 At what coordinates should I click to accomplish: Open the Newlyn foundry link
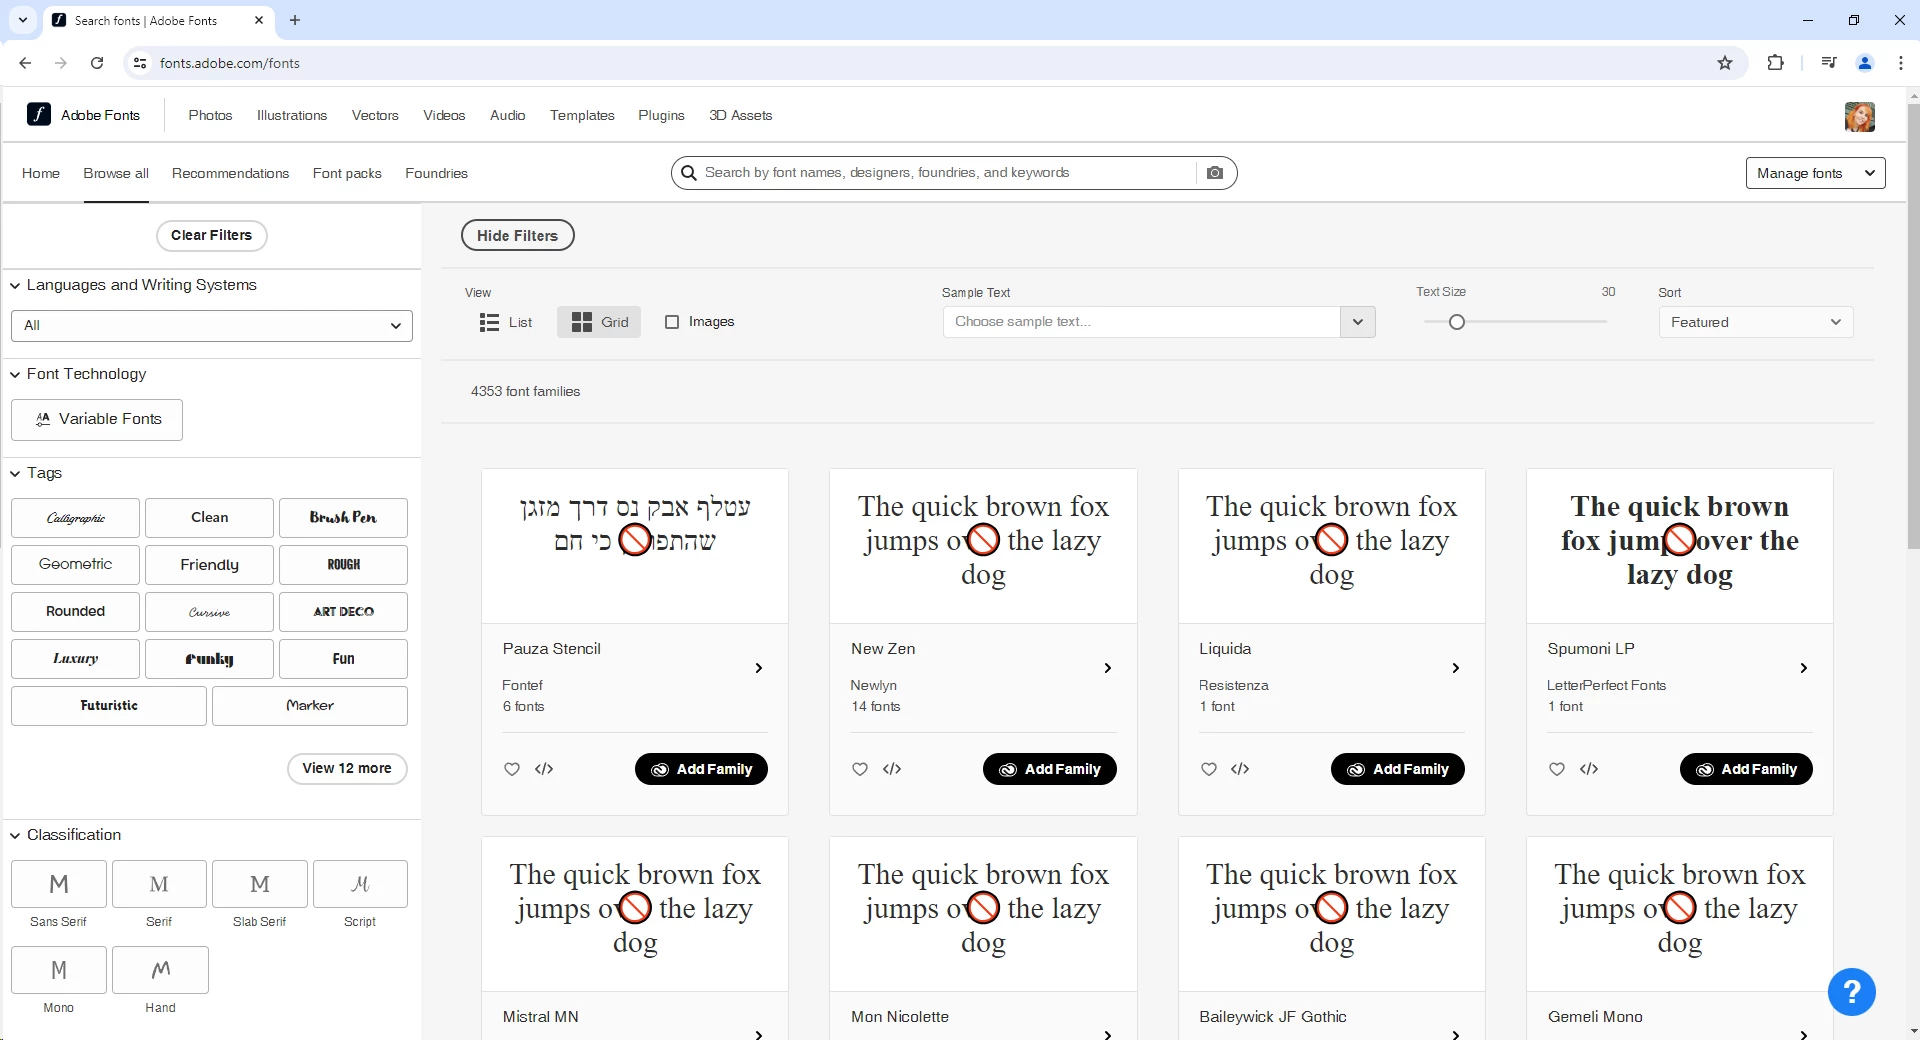click(874, 686)
